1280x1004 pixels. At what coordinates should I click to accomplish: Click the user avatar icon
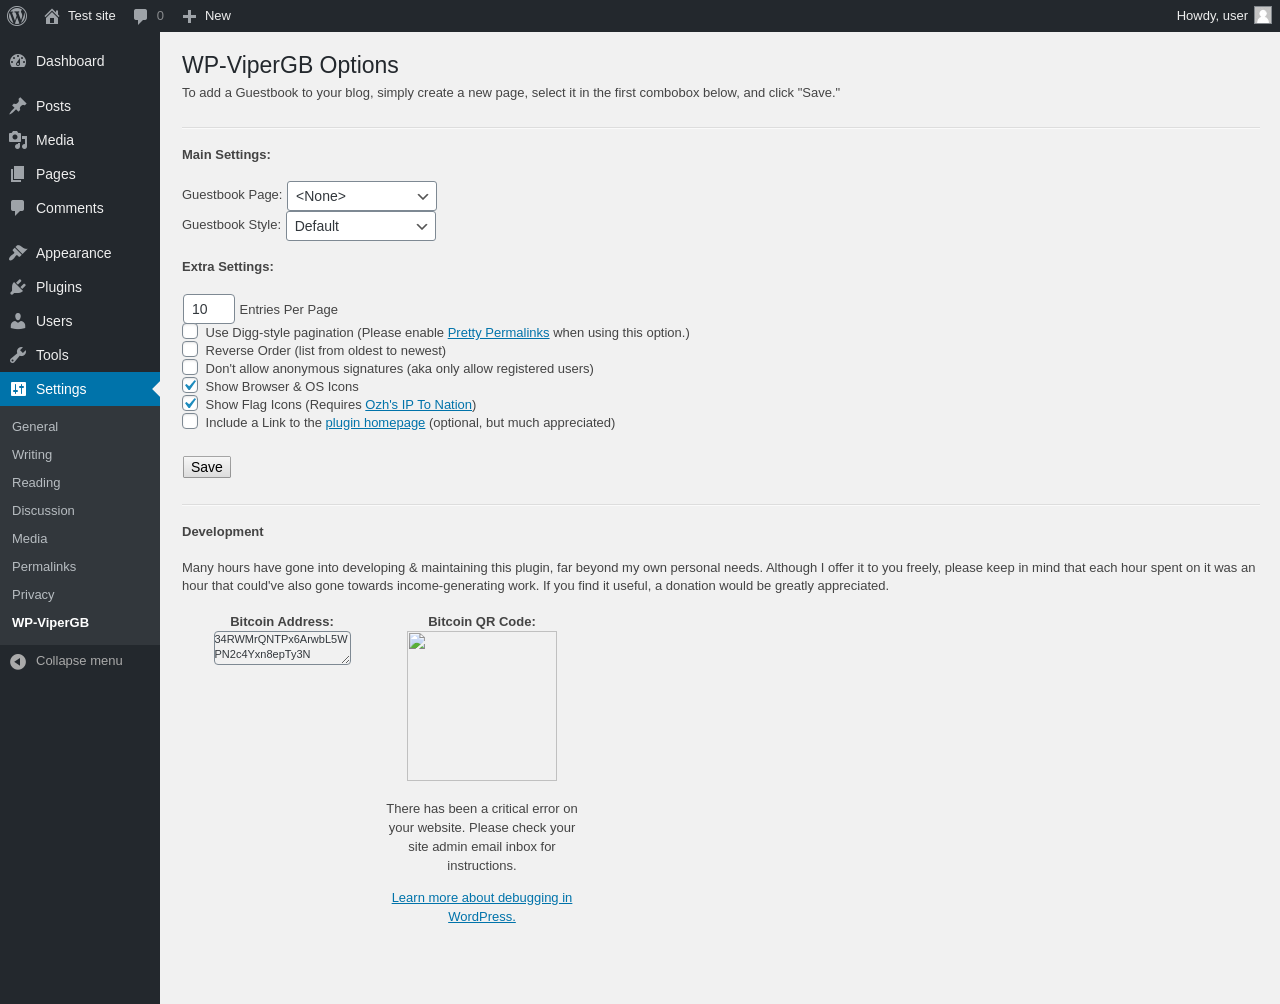click(1263, 15)
